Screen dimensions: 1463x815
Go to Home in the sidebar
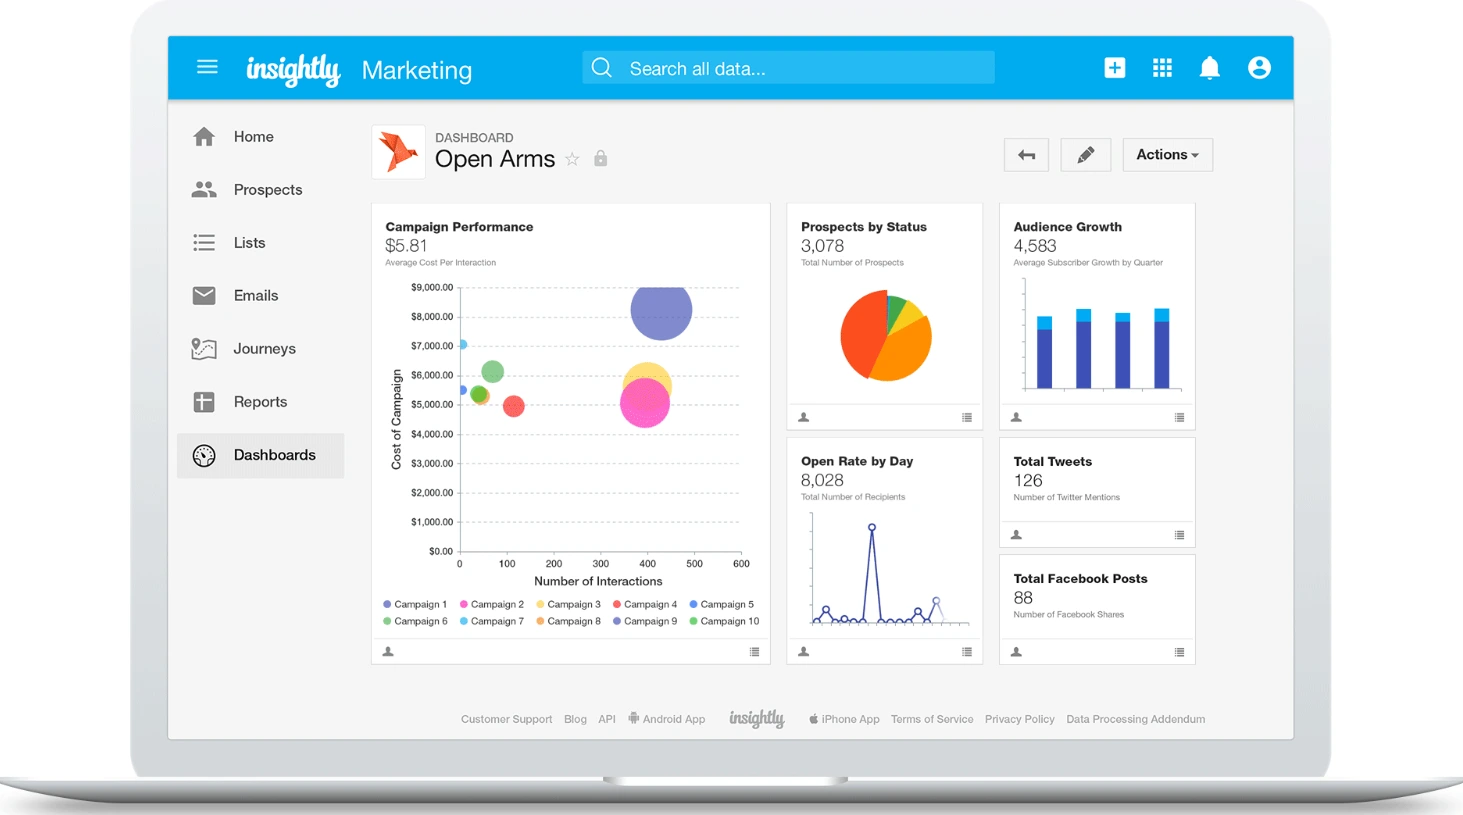point(260,137)
